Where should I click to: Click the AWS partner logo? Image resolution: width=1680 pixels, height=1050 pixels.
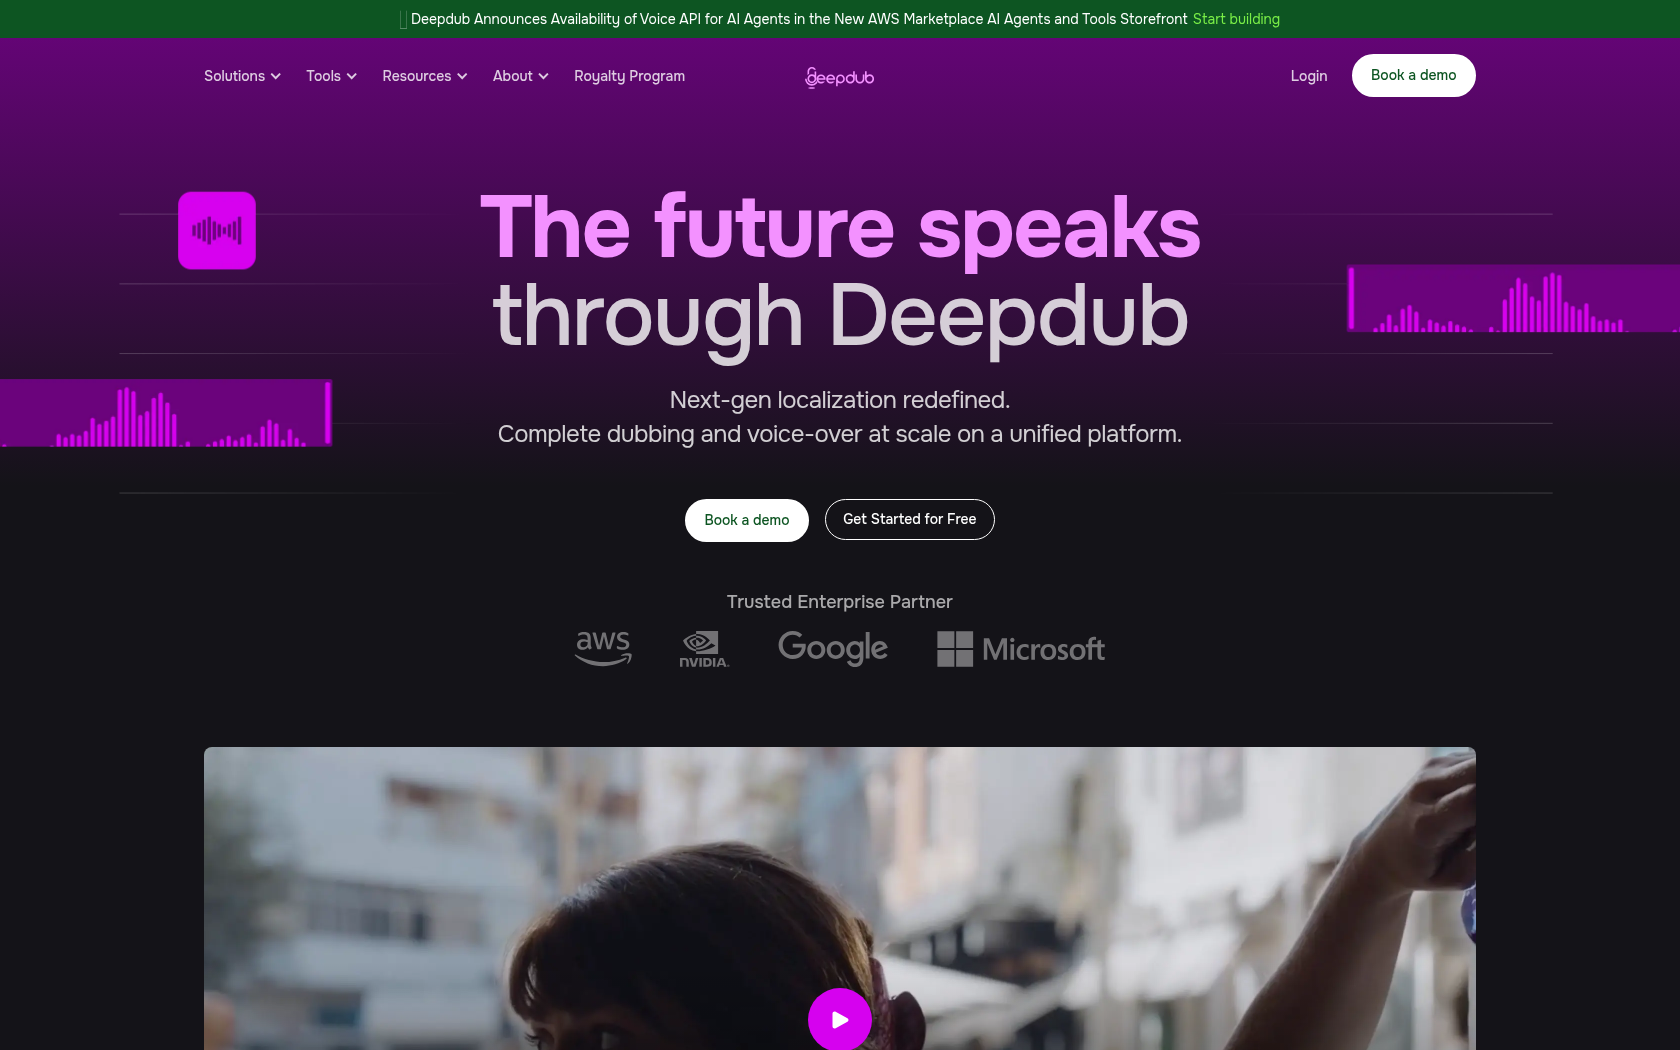pyautogui.click(x=603, y=648)
